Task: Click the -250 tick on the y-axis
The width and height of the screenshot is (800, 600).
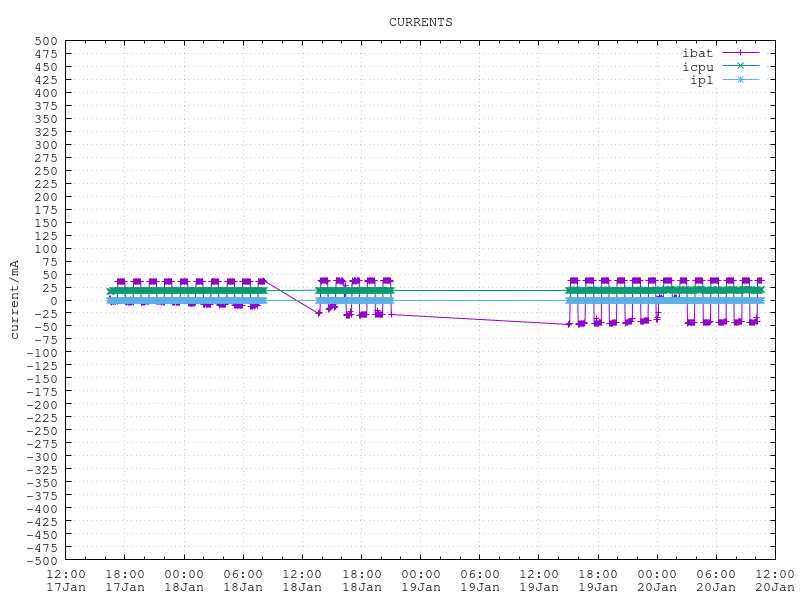Action: [x=42, y=430]
